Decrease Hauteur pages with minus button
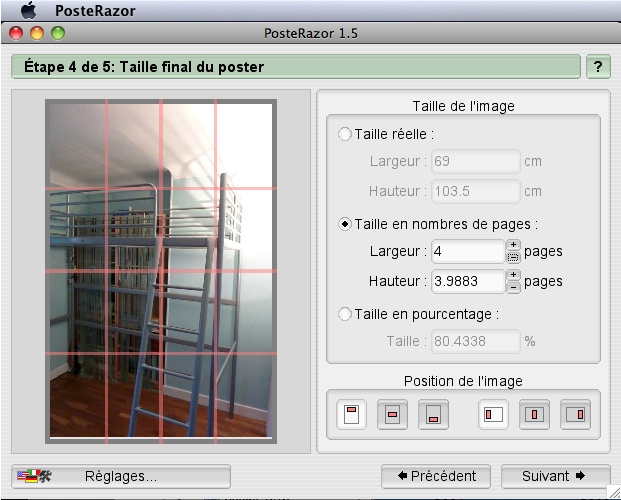Viewport: 621px width, 500px height. coord(513,287)
